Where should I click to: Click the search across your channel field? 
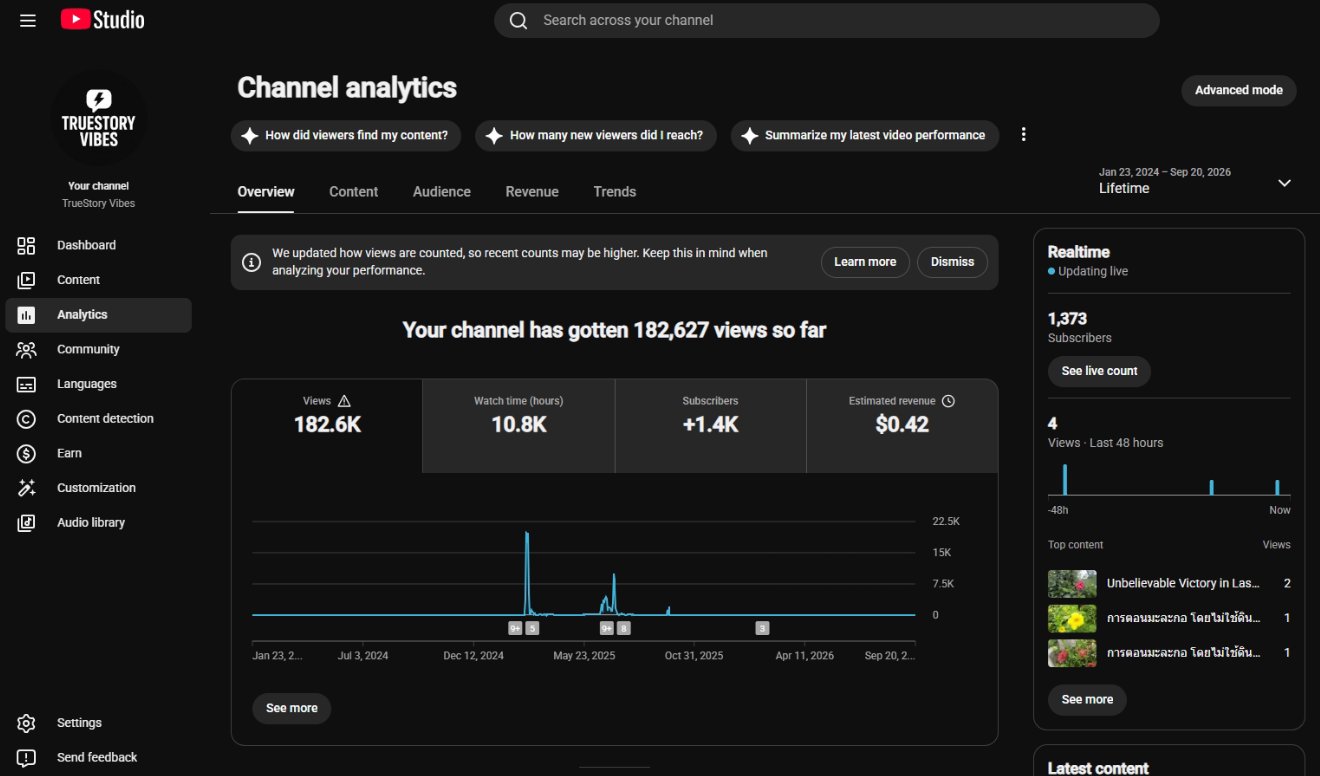point(826,21)
